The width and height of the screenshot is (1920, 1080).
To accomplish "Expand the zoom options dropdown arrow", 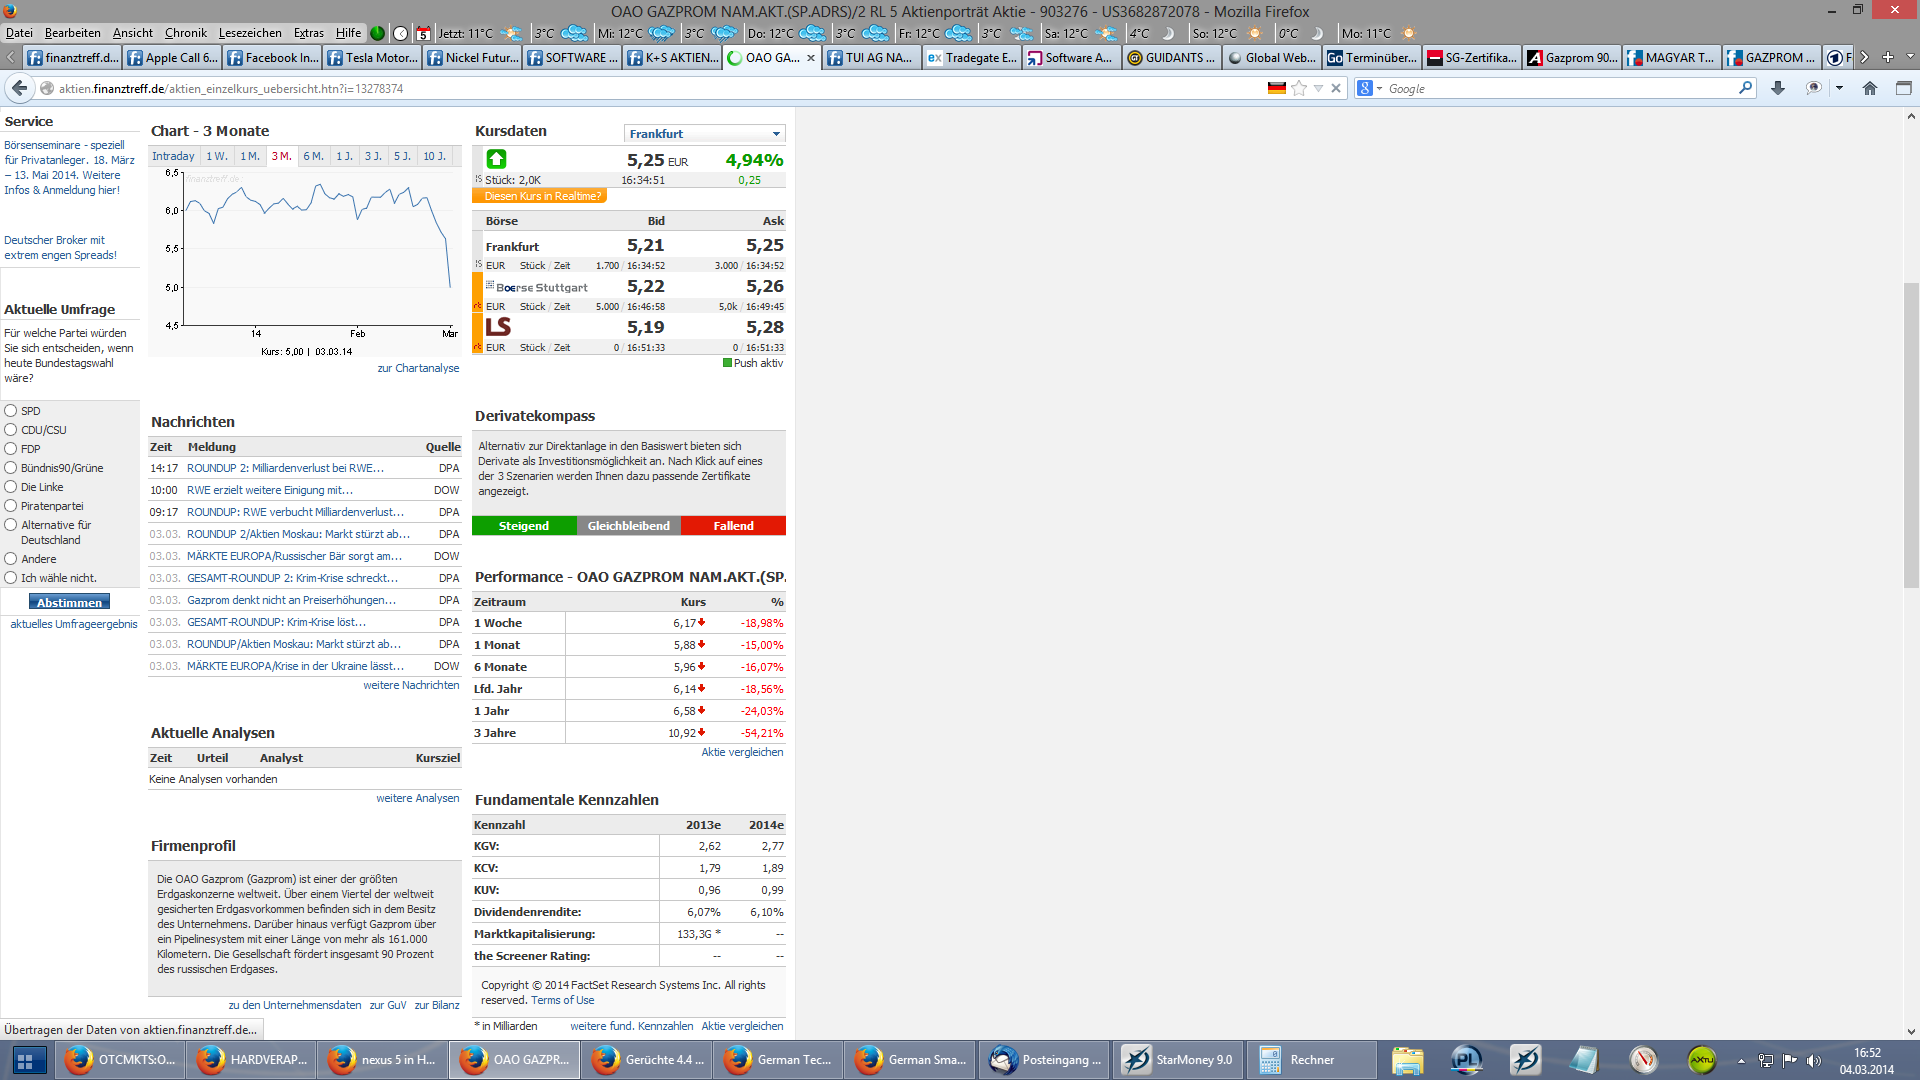I will coord(1838,88).
